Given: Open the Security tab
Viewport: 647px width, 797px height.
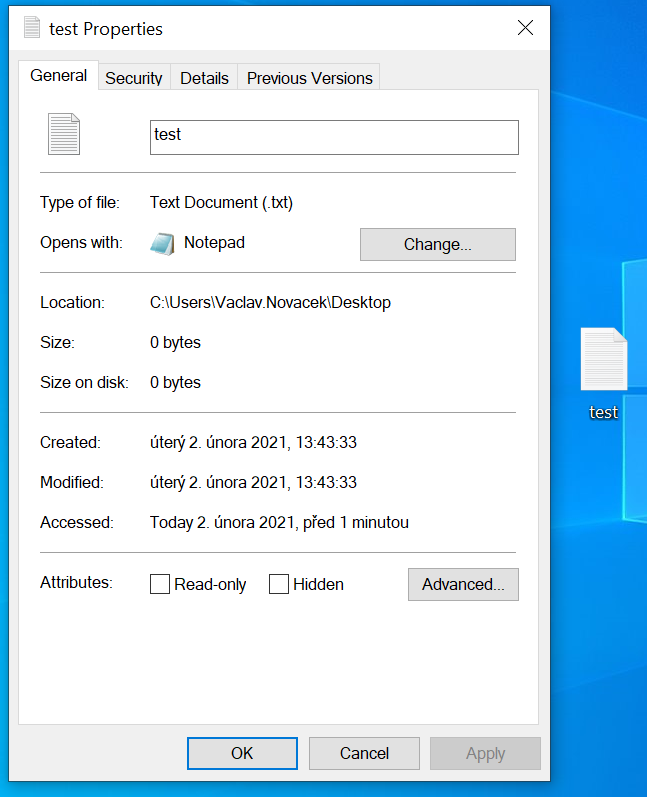Looking at the screenshot, I should (x=134, y=78).
